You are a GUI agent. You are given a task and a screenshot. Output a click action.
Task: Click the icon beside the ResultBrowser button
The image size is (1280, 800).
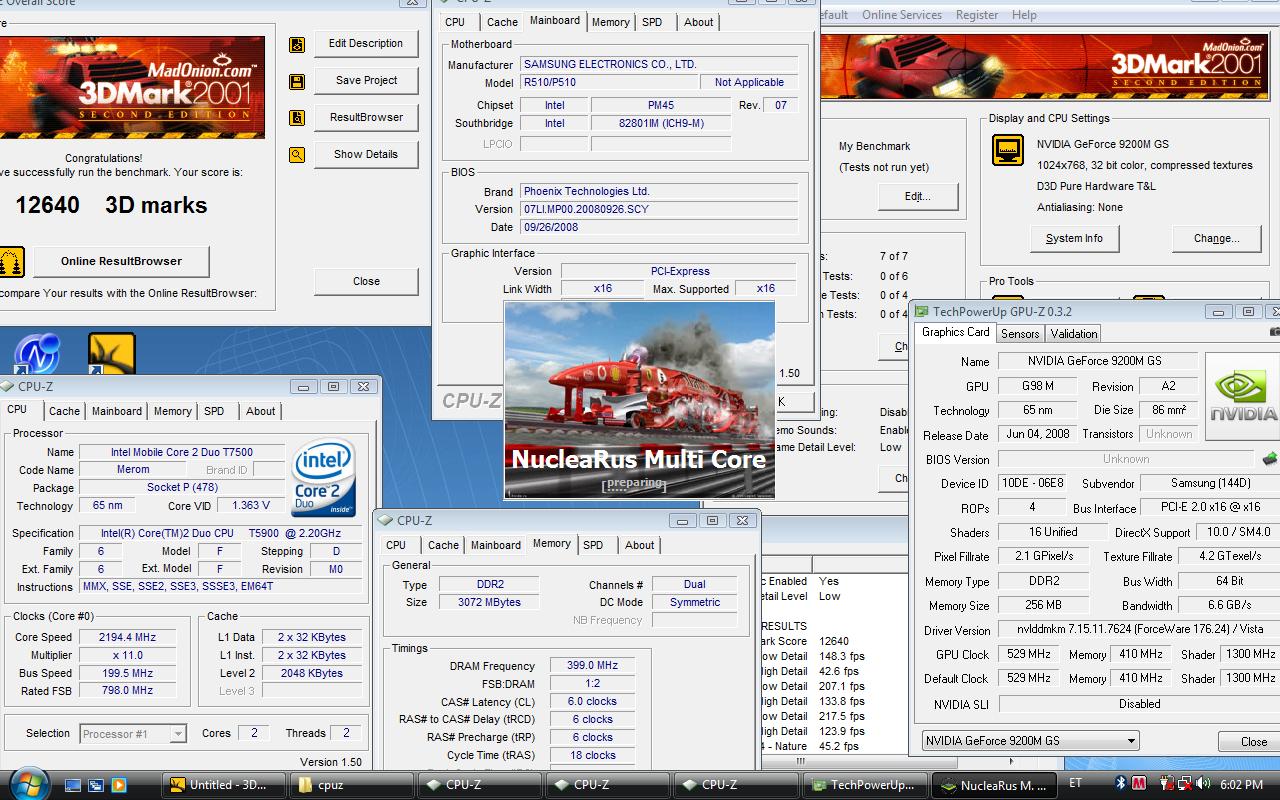pos(297,118)
